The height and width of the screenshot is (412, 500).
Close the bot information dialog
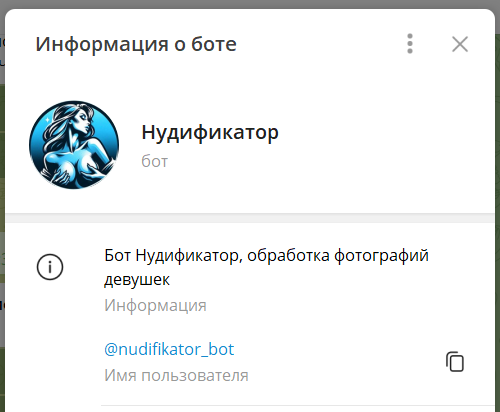(x=460, y=44)
